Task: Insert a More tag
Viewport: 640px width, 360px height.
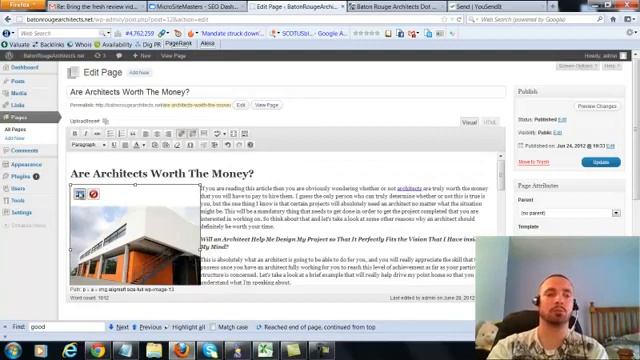Action: (204, 133)
